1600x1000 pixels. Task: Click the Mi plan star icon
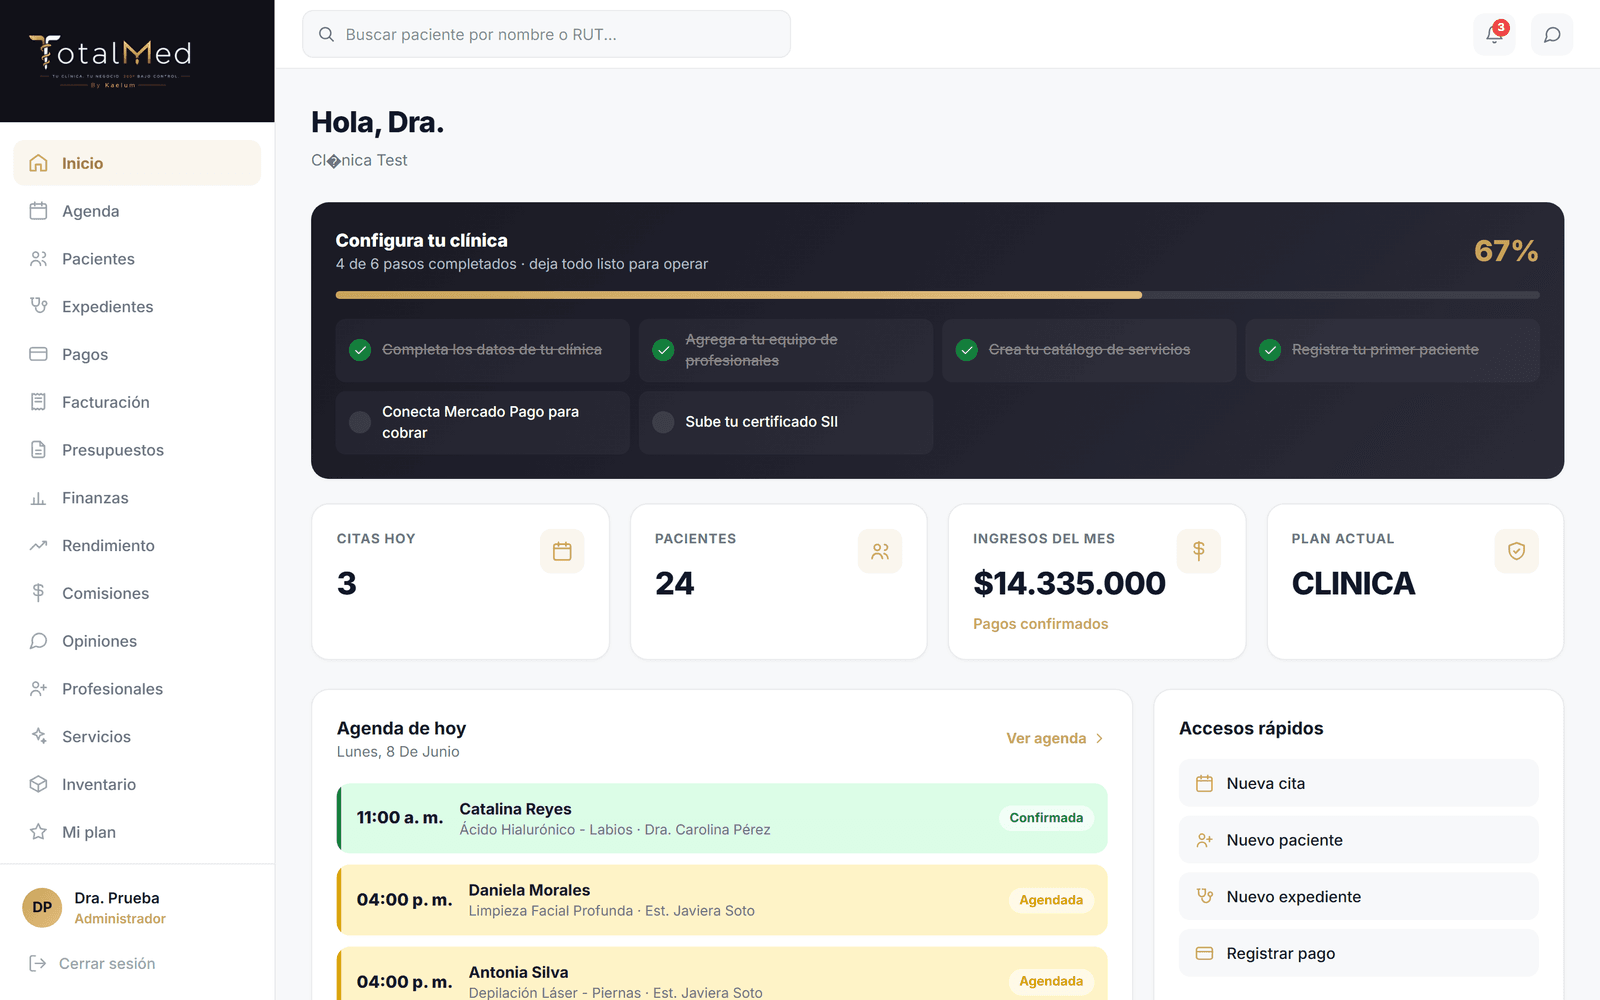coord(39,832)
